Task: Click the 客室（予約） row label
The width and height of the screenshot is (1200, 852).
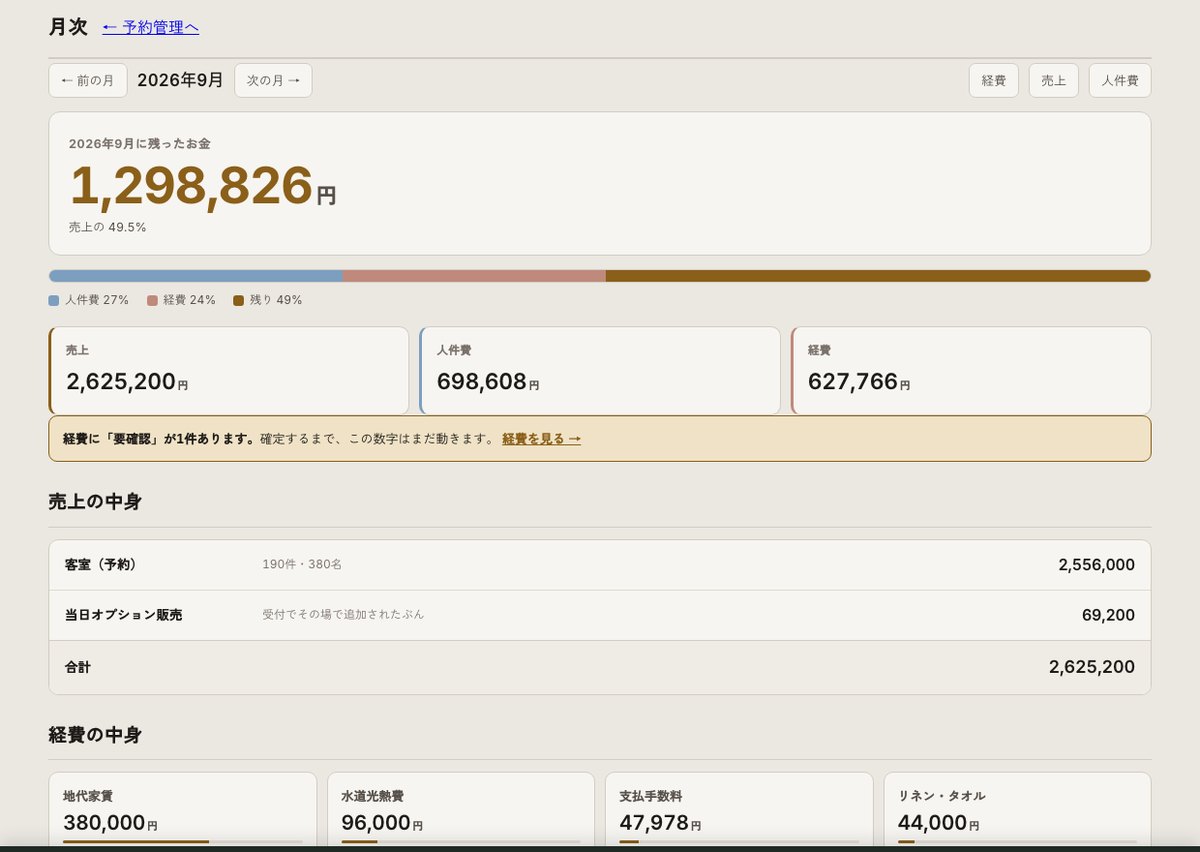Action: (x=101, y=565)
